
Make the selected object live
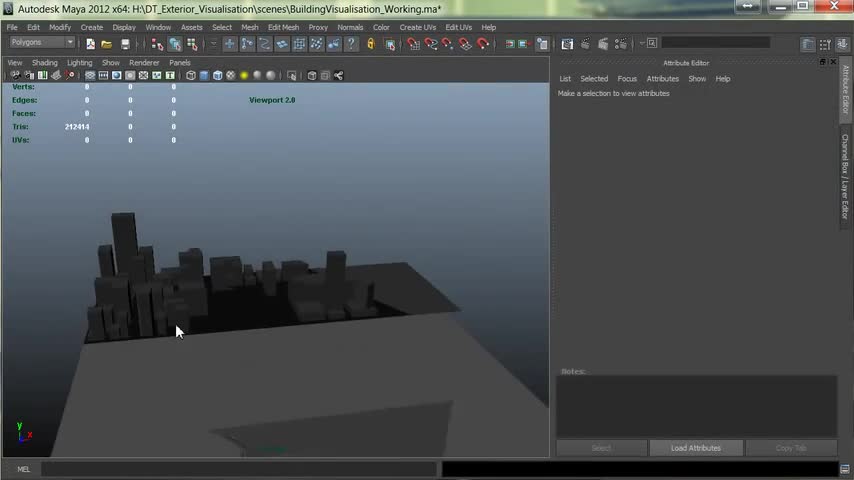(483, 44)
